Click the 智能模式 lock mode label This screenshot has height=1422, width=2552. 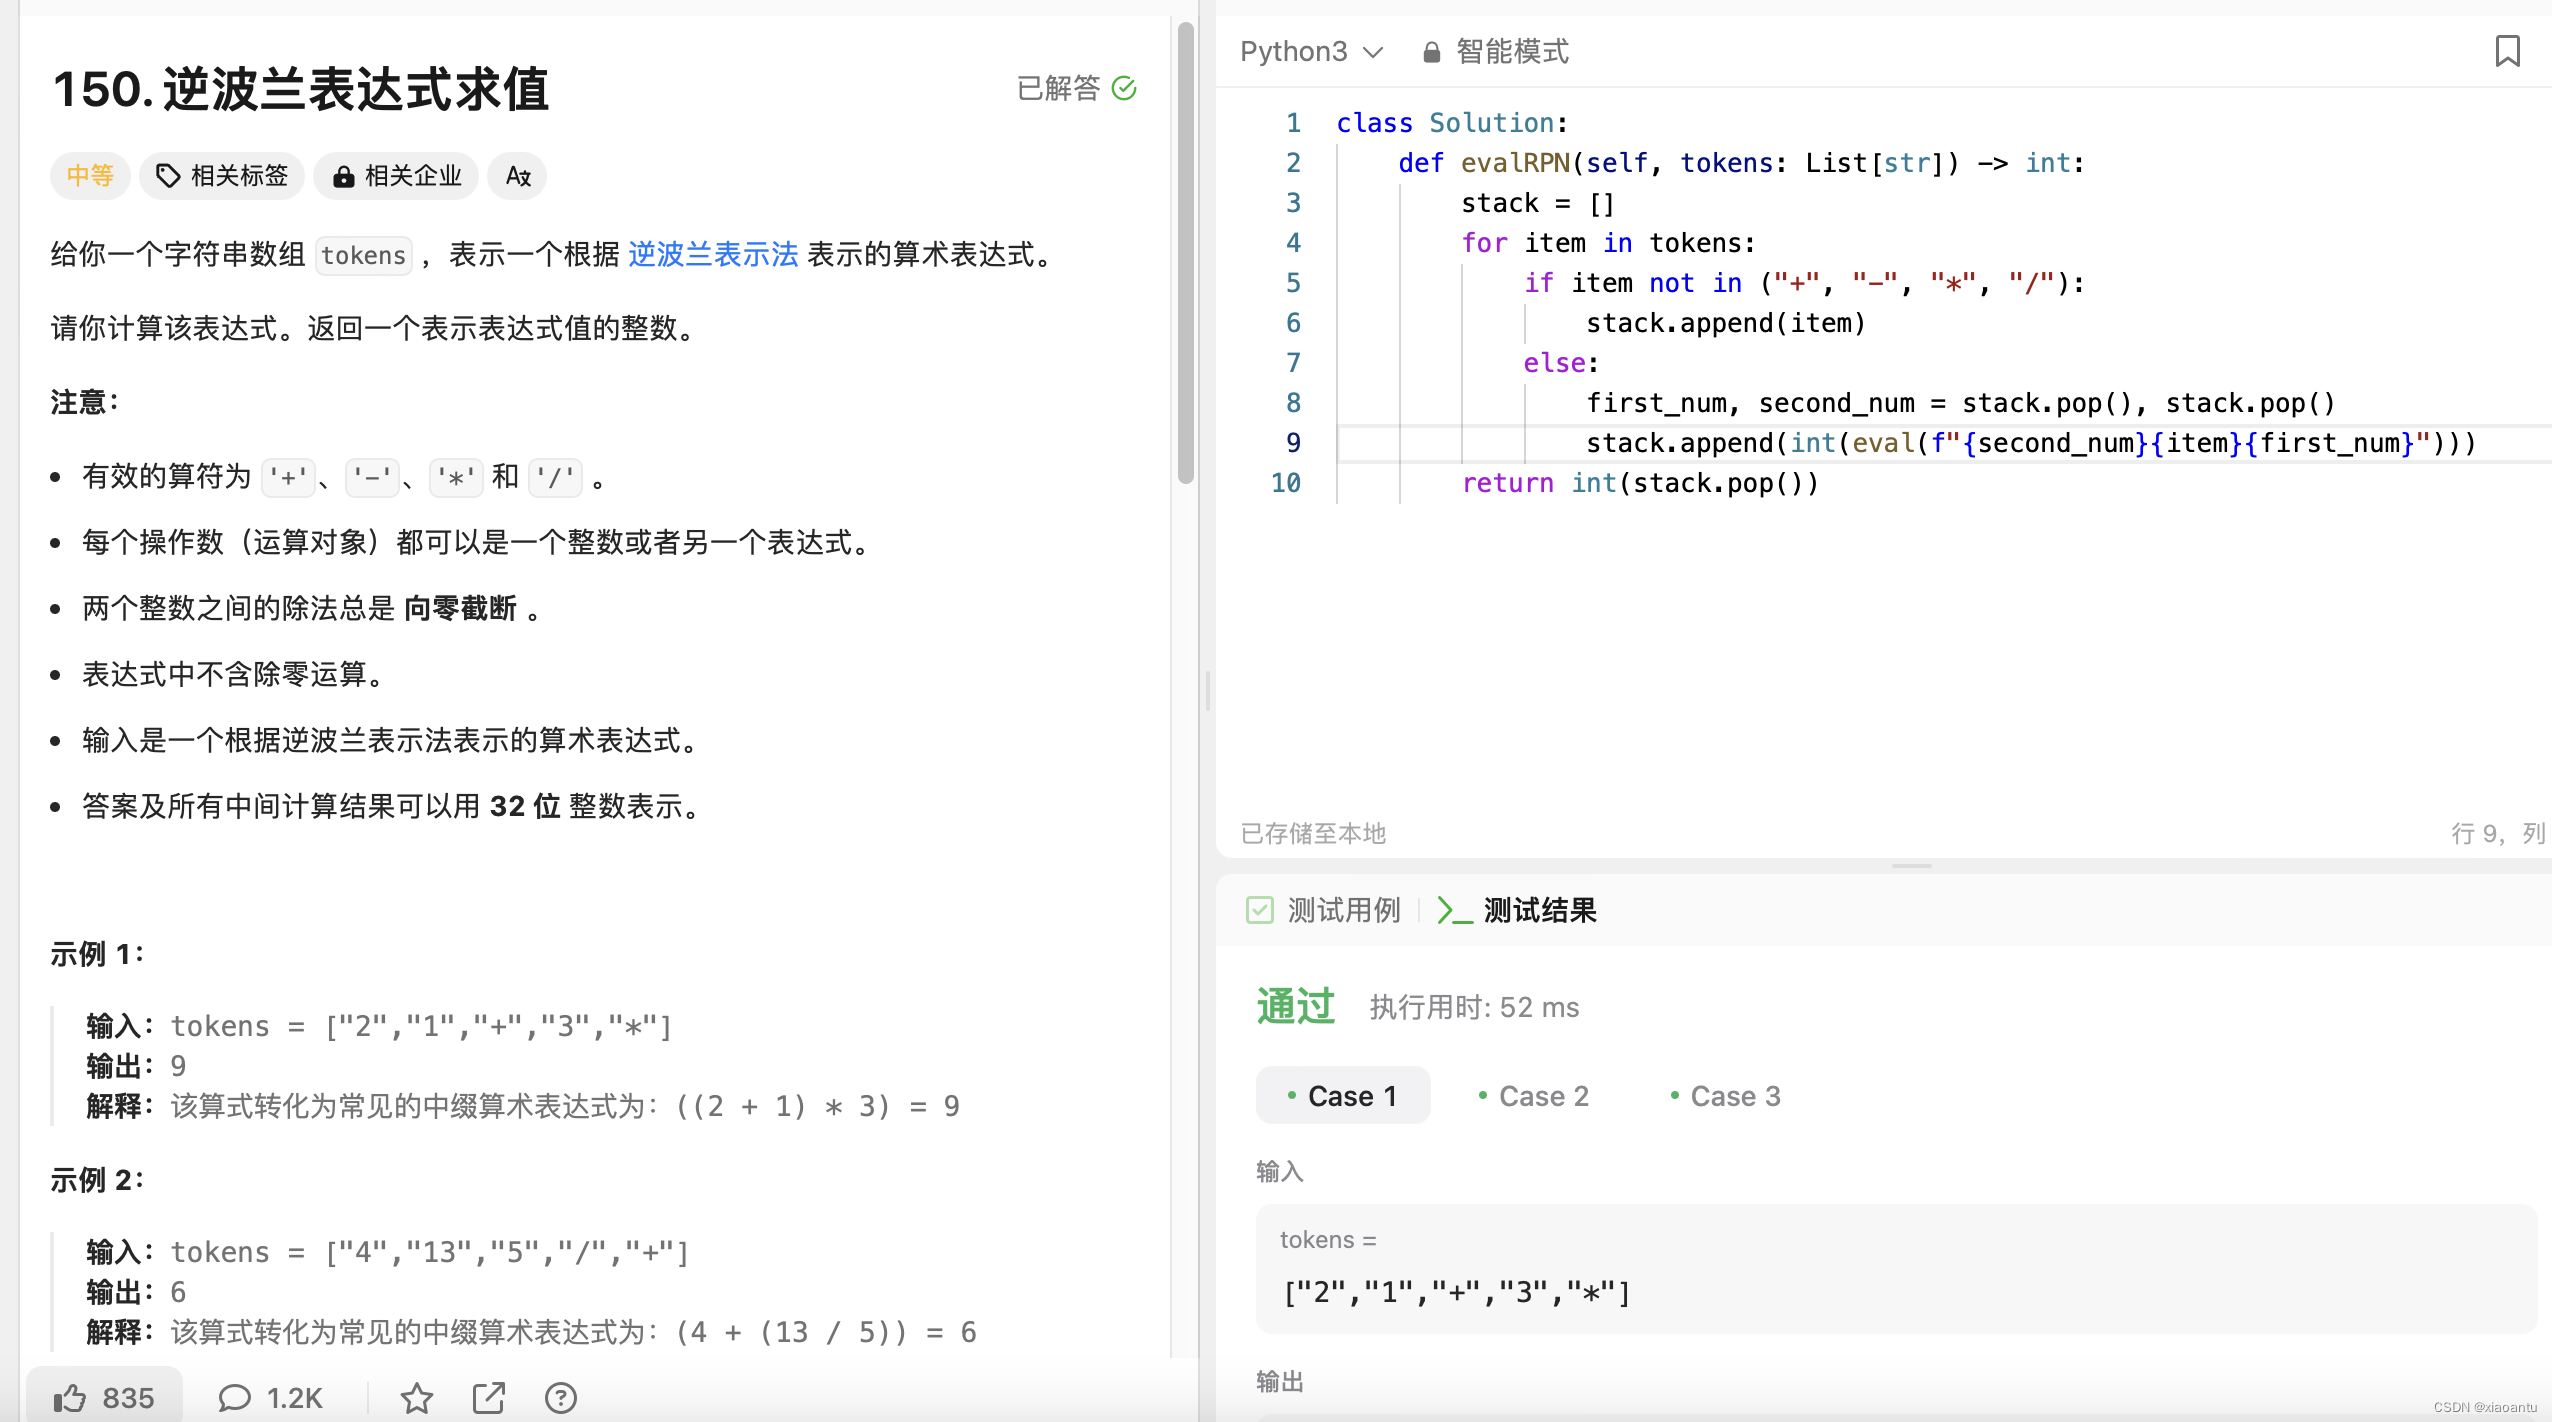tap(1511, 51)
